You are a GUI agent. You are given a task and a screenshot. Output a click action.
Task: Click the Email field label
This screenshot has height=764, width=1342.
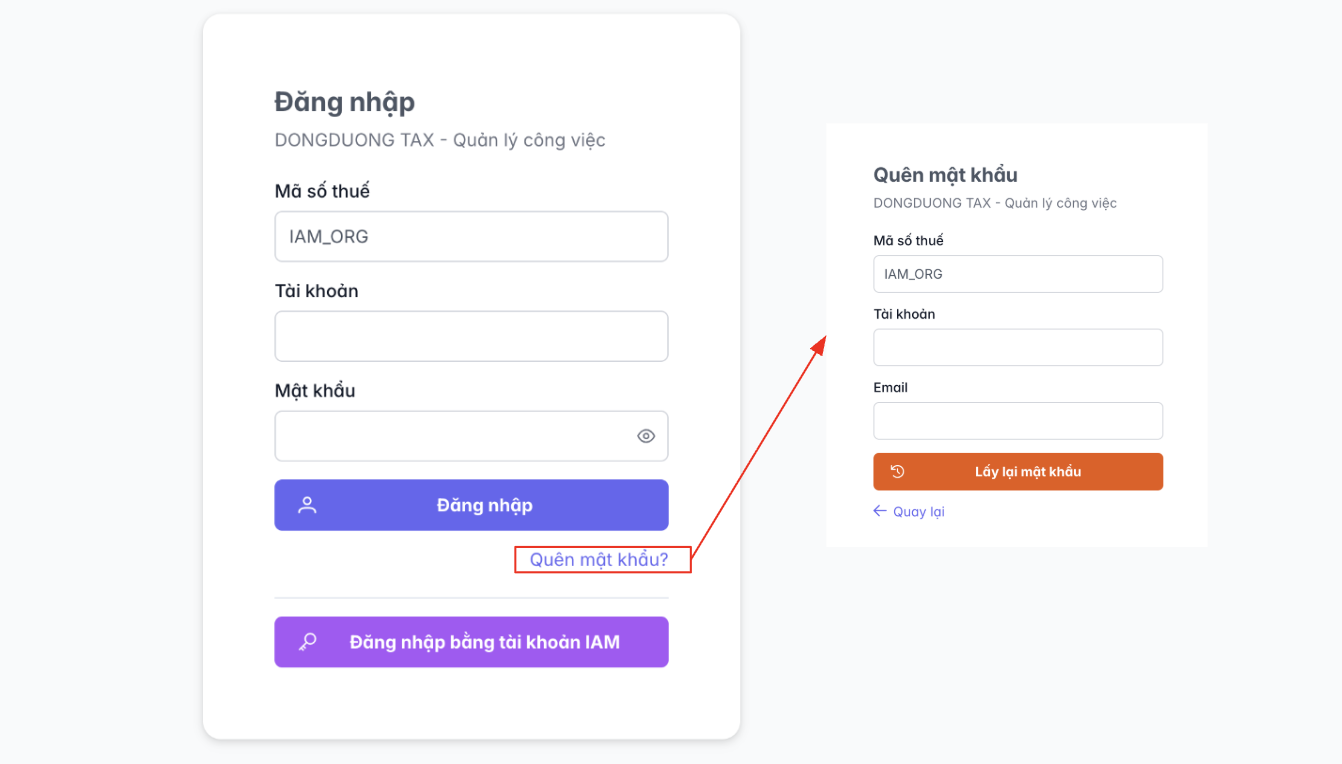click(890, 388)
